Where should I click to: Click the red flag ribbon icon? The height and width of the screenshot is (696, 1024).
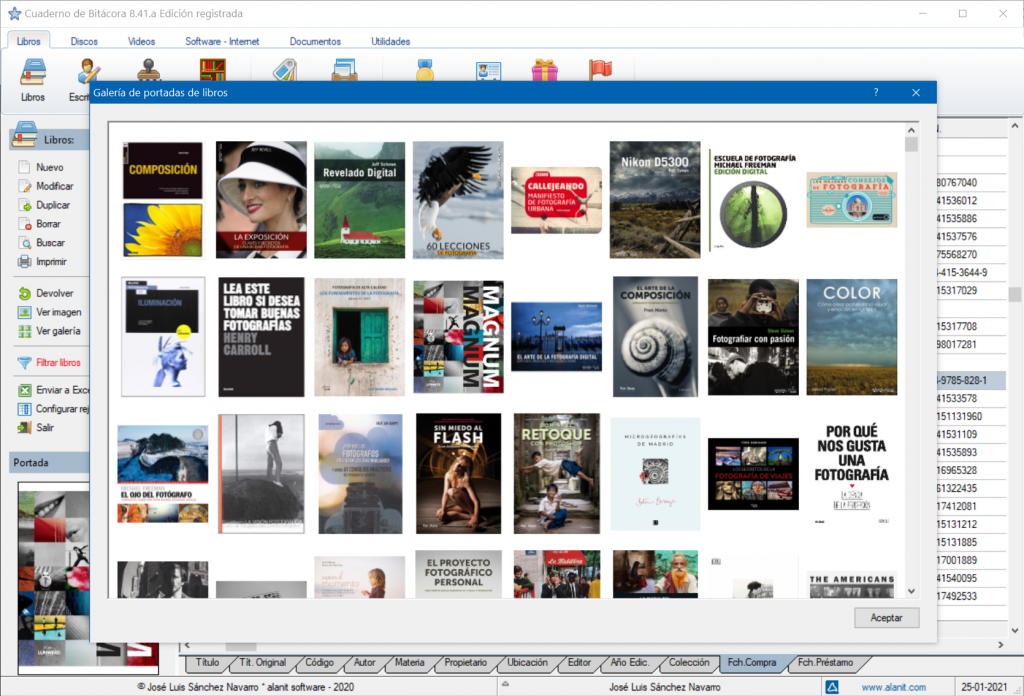600,71
